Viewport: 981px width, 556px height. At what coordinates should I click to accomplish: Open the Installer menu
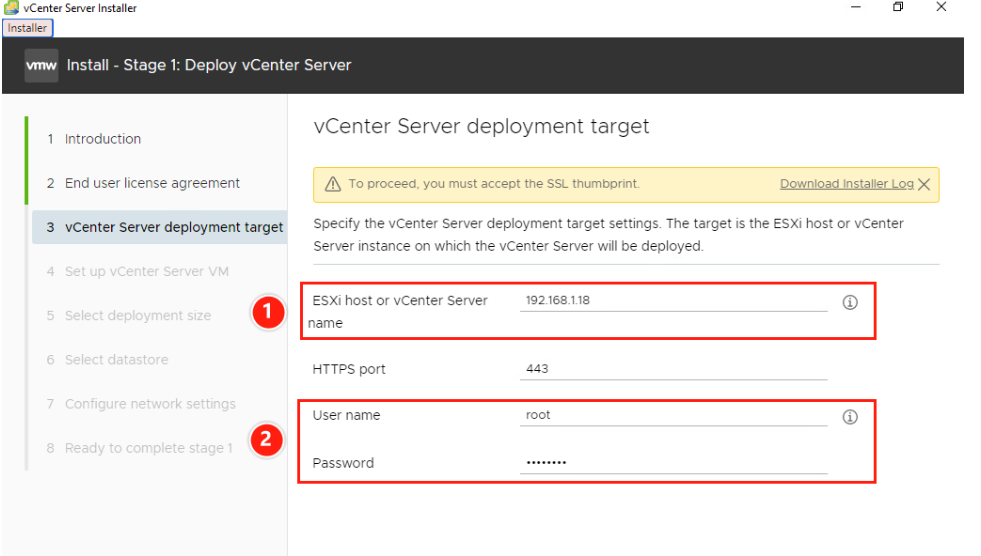(x=27, y=28)
